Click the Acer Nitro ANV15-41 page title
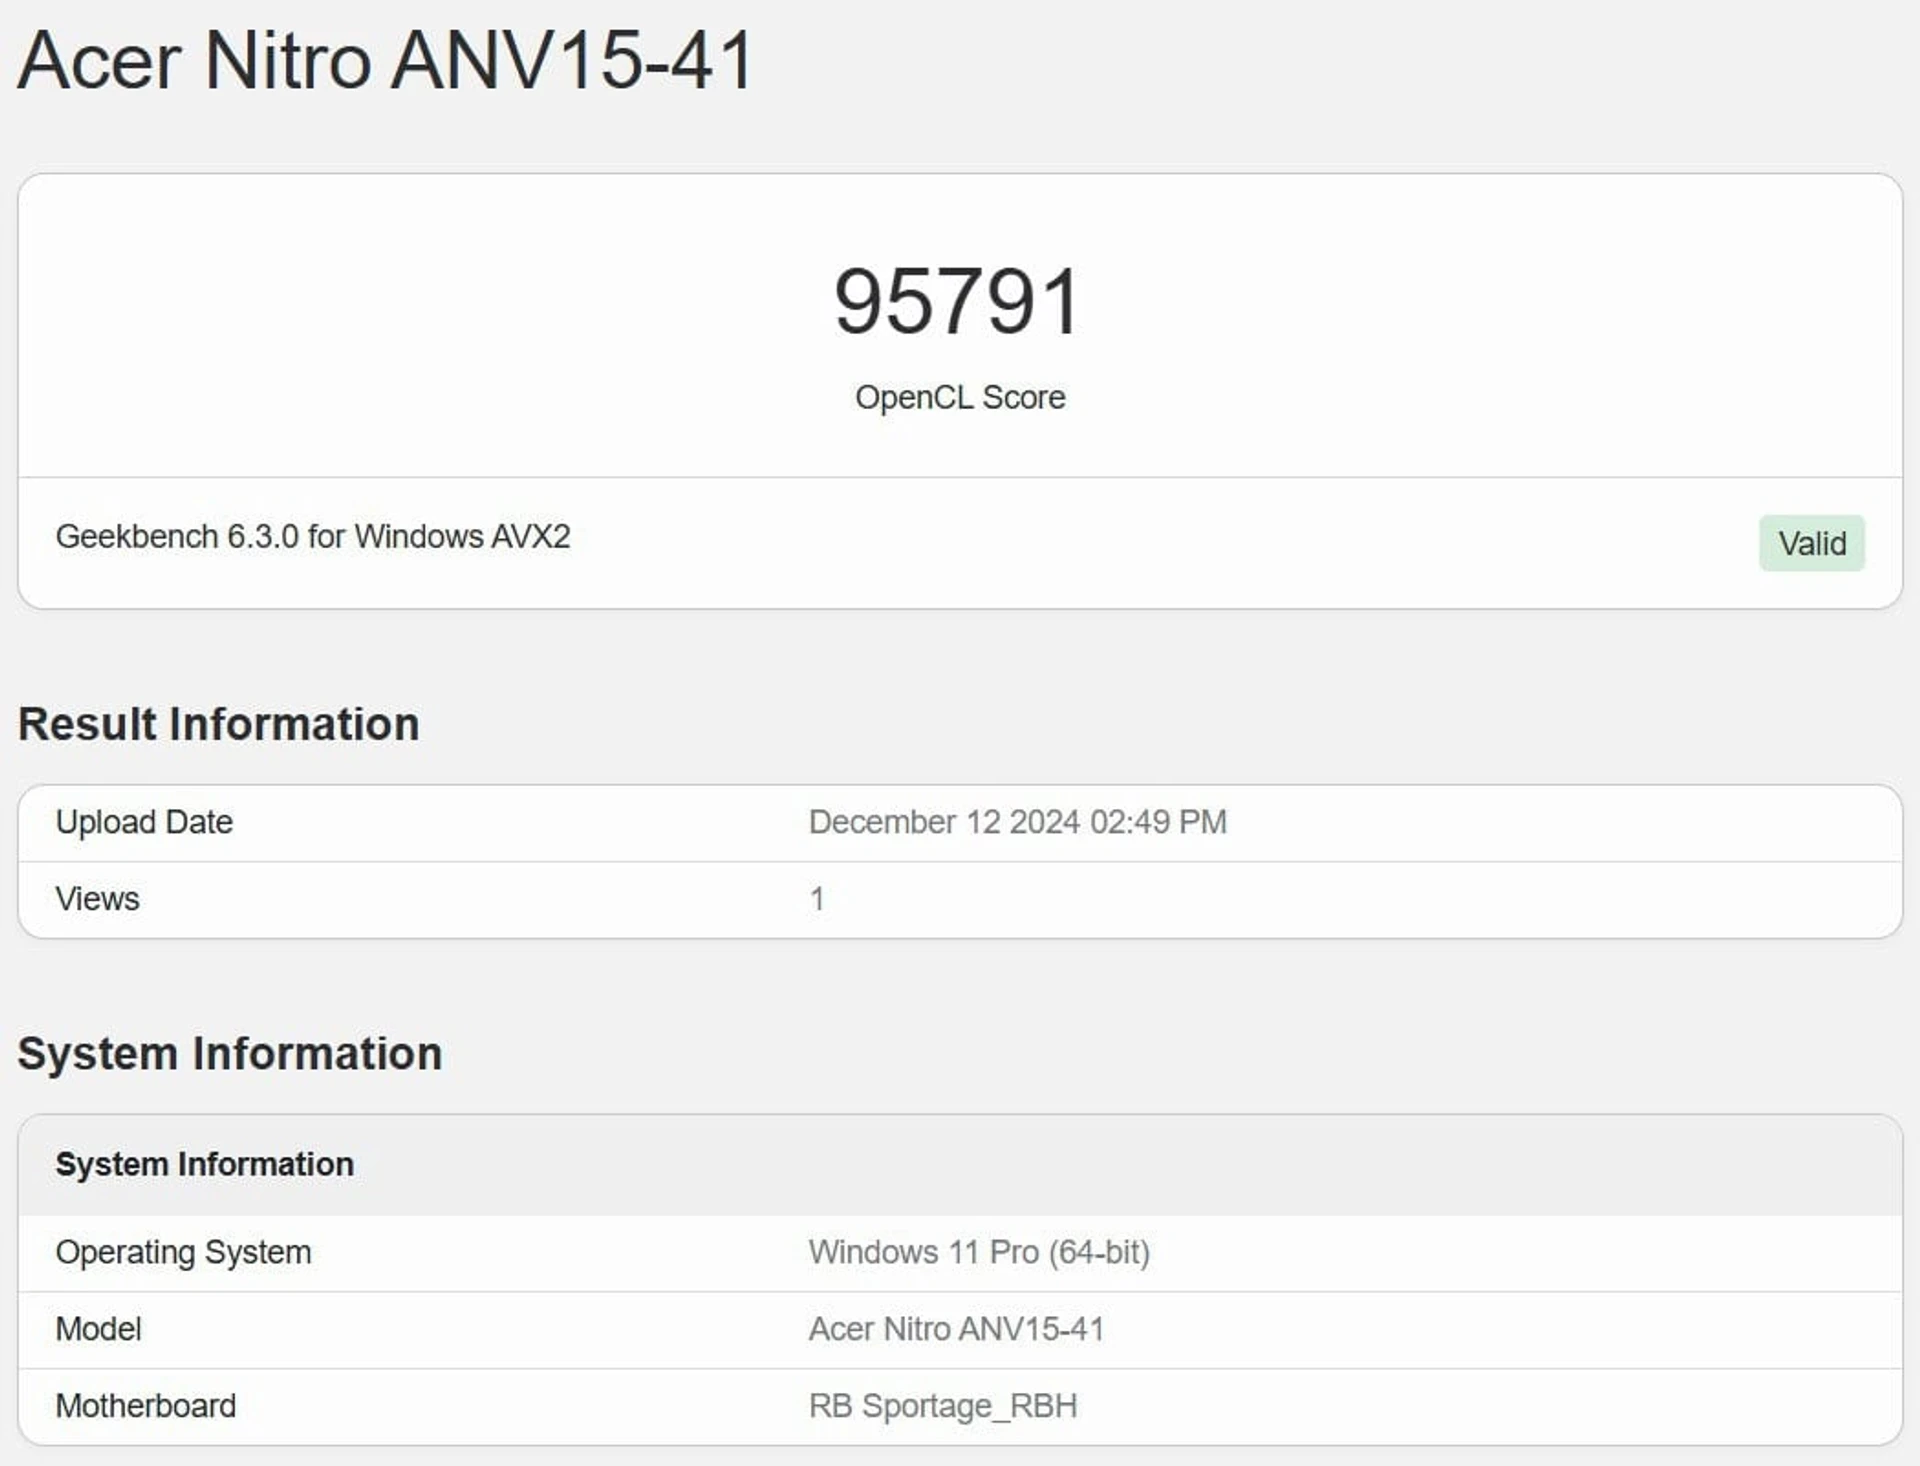This screenshot has width=1920, height=1466. pyautogui.click(x=386, y=60)
